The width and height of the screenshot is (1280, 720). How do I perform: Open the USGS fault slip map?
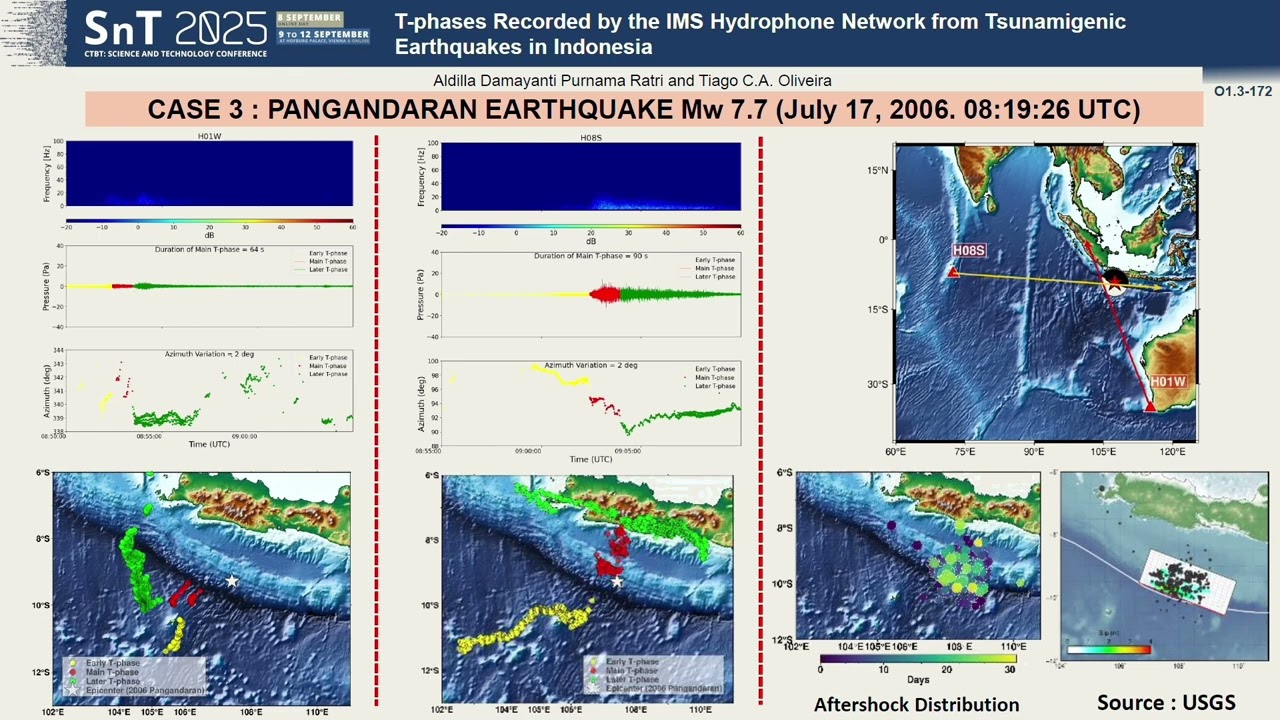point(1164,567)
